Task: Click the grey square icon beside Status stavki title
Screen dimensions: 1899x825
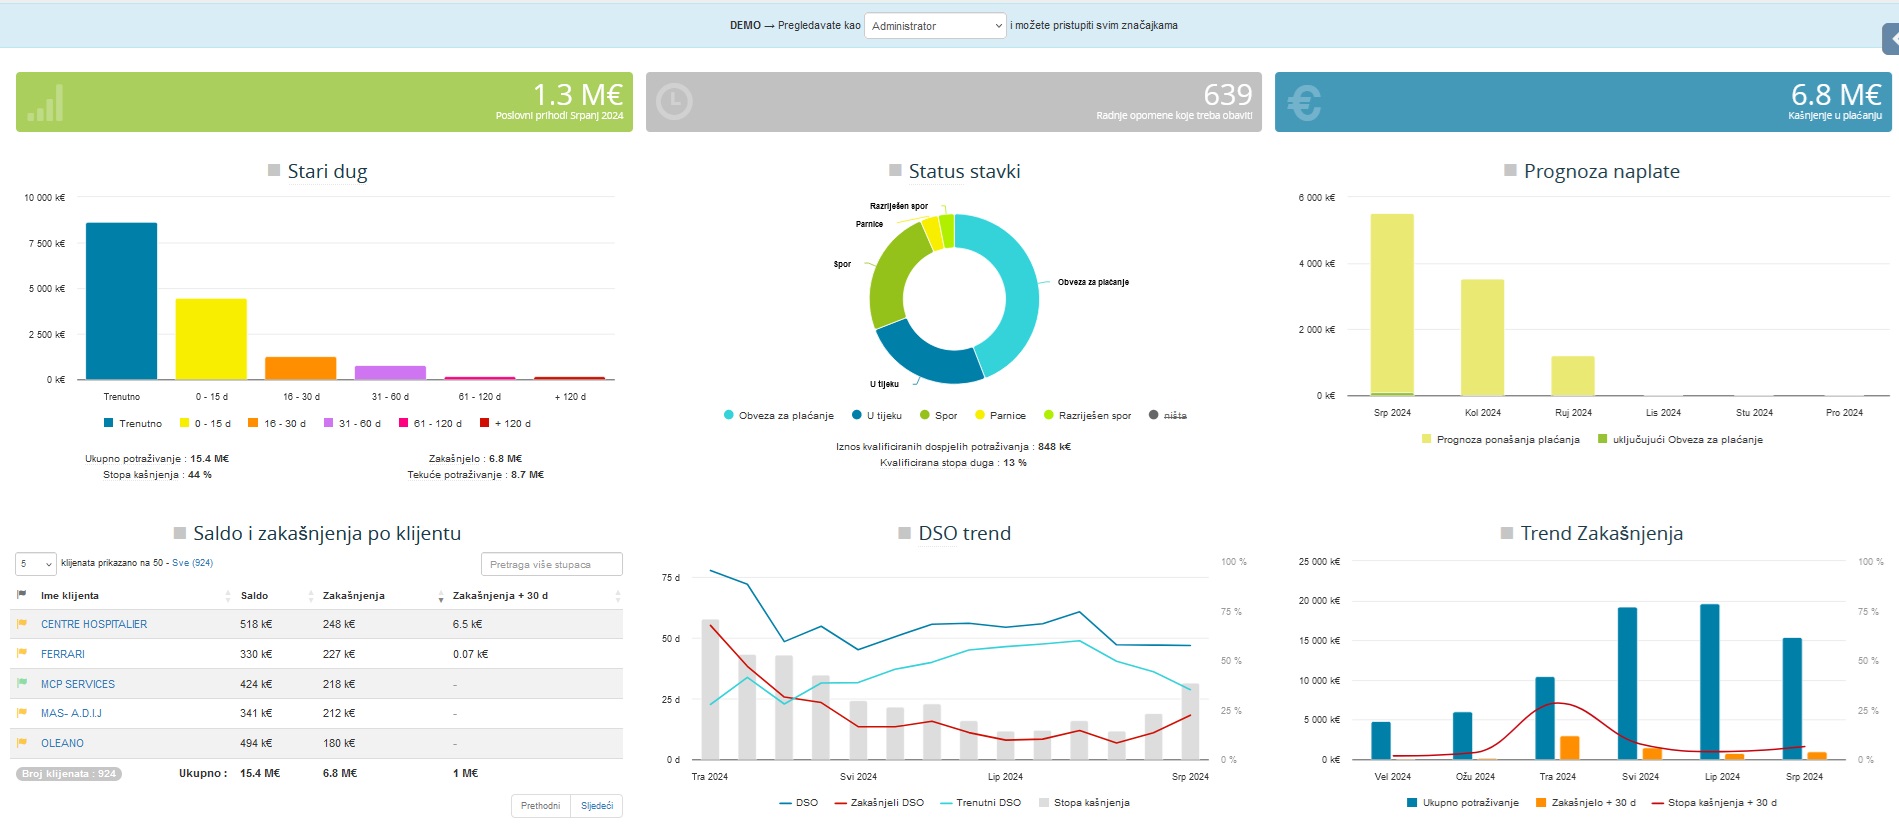Action: 895,171
